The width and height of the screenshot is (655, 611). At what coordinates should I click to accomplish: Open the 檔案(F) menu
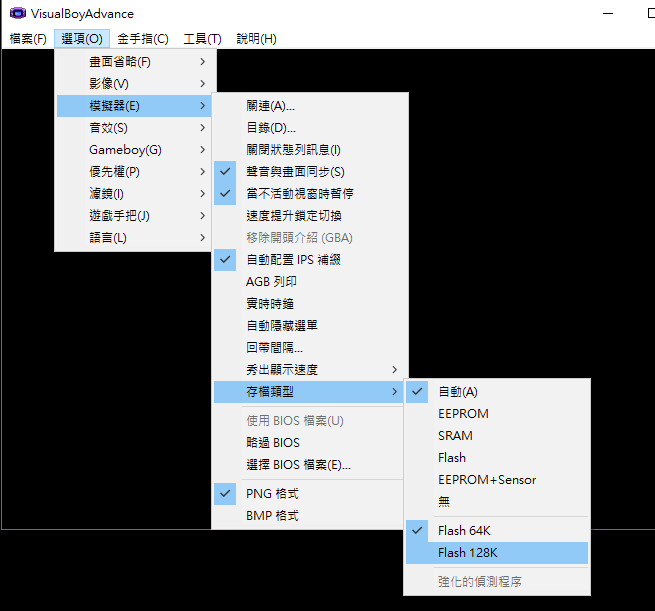tap(28, 39)
